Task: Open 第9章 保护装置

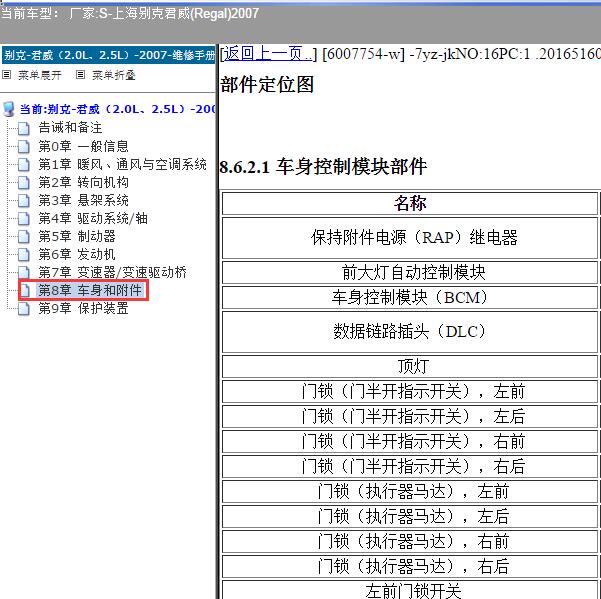Action: click(83, 308)
